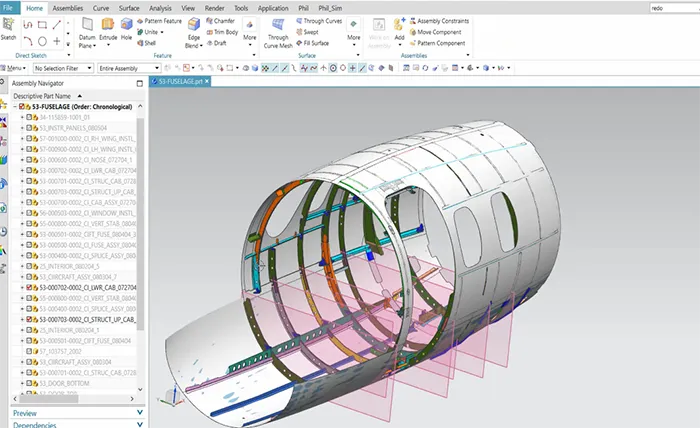The width and height of the screenshot is (700, 428).
Task: Click the Fill Surface command
Action: [x=312, y=43]
